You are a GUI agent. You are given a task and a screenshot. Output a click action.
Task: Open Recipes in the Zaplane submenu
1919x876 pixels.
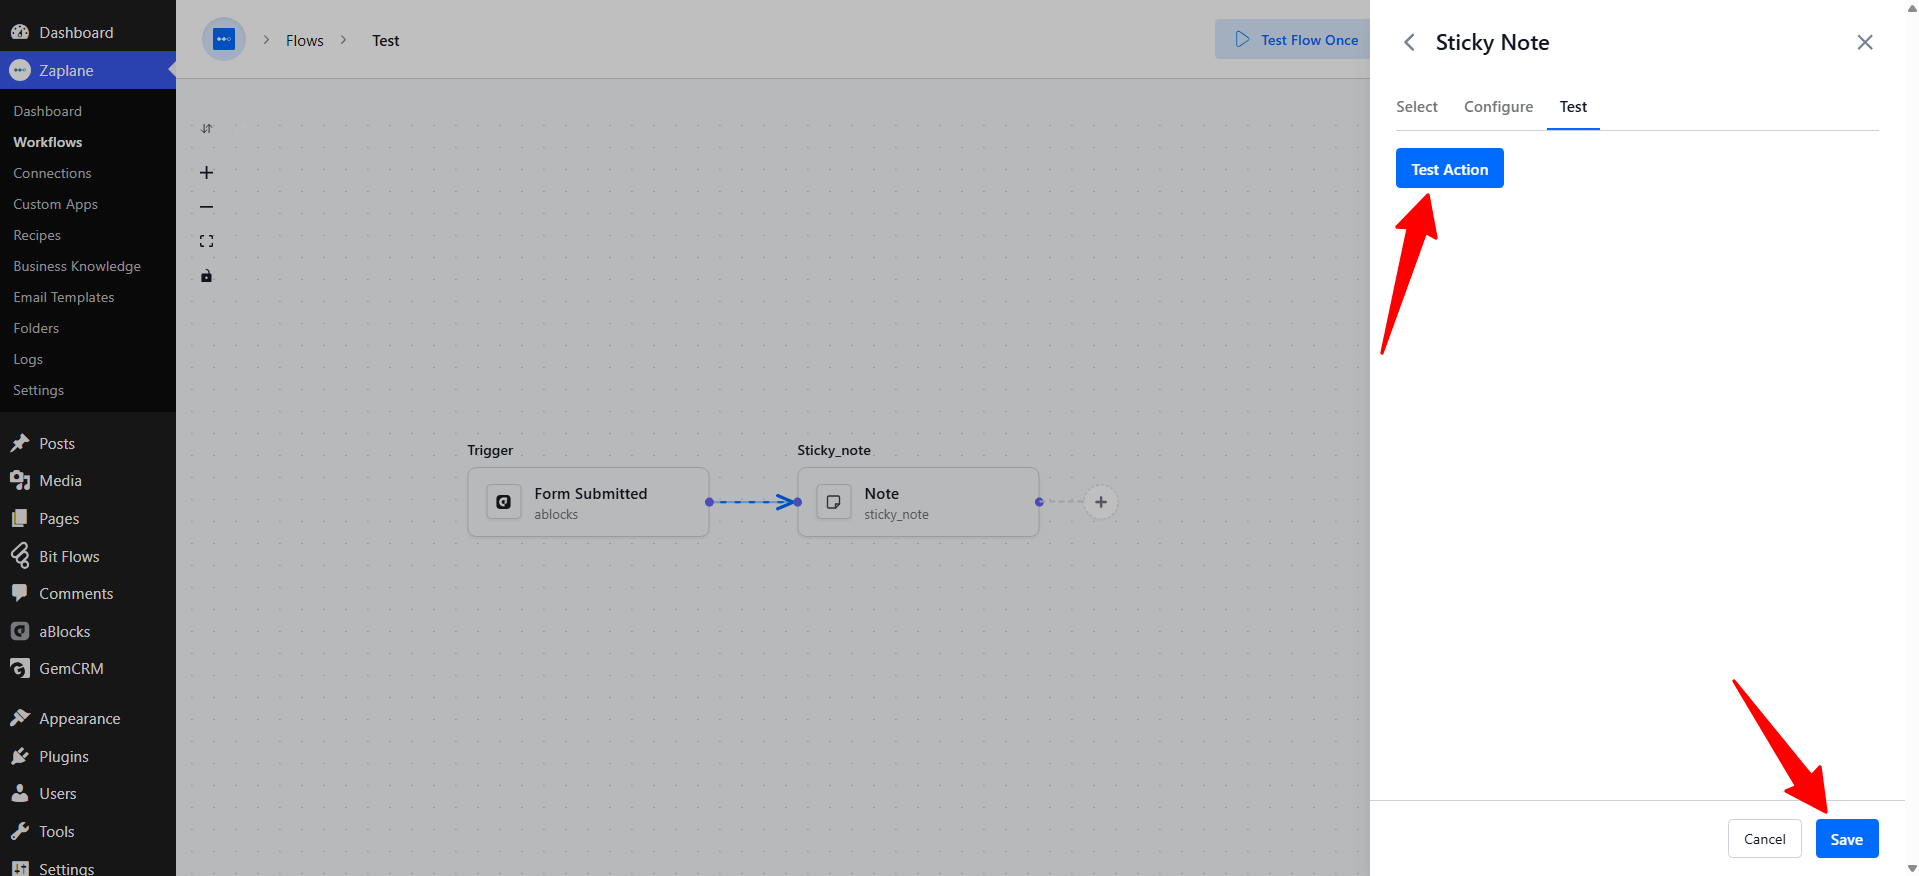[37, 235]
